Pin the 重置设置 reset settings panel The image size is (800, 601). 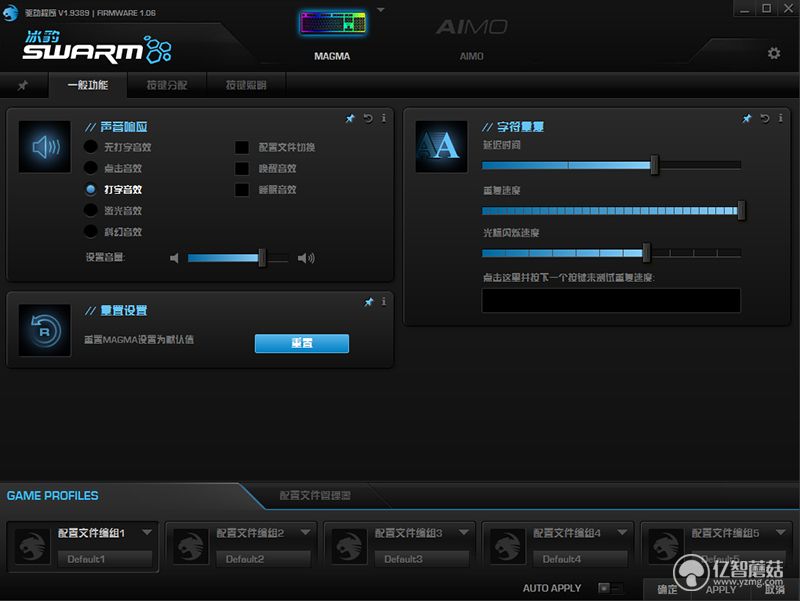[x=368, y=302]
